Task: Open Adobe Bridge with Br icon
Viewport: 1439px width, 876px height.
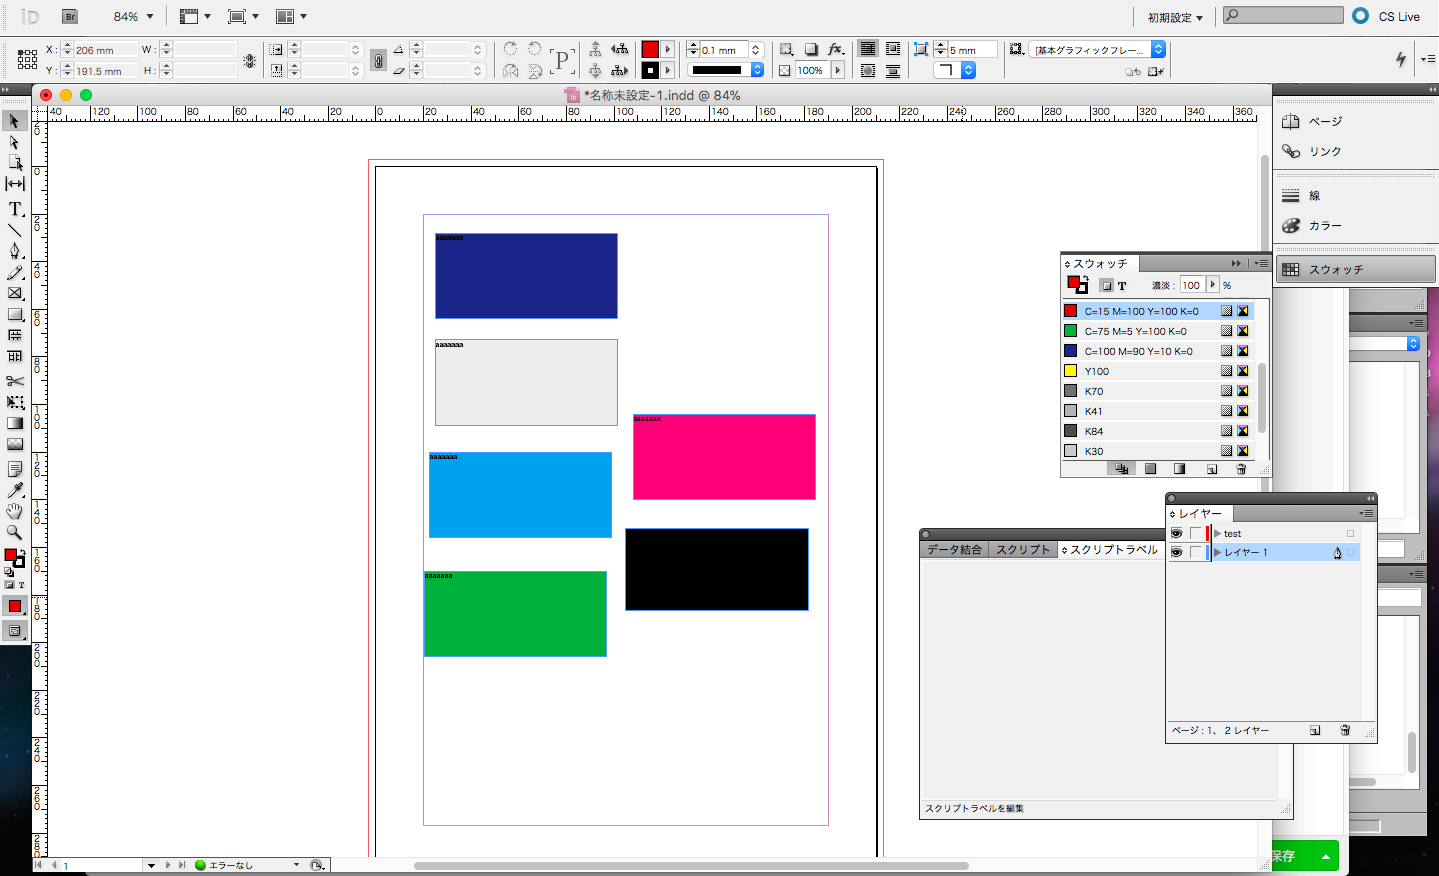Action: (x=69, y=16)
